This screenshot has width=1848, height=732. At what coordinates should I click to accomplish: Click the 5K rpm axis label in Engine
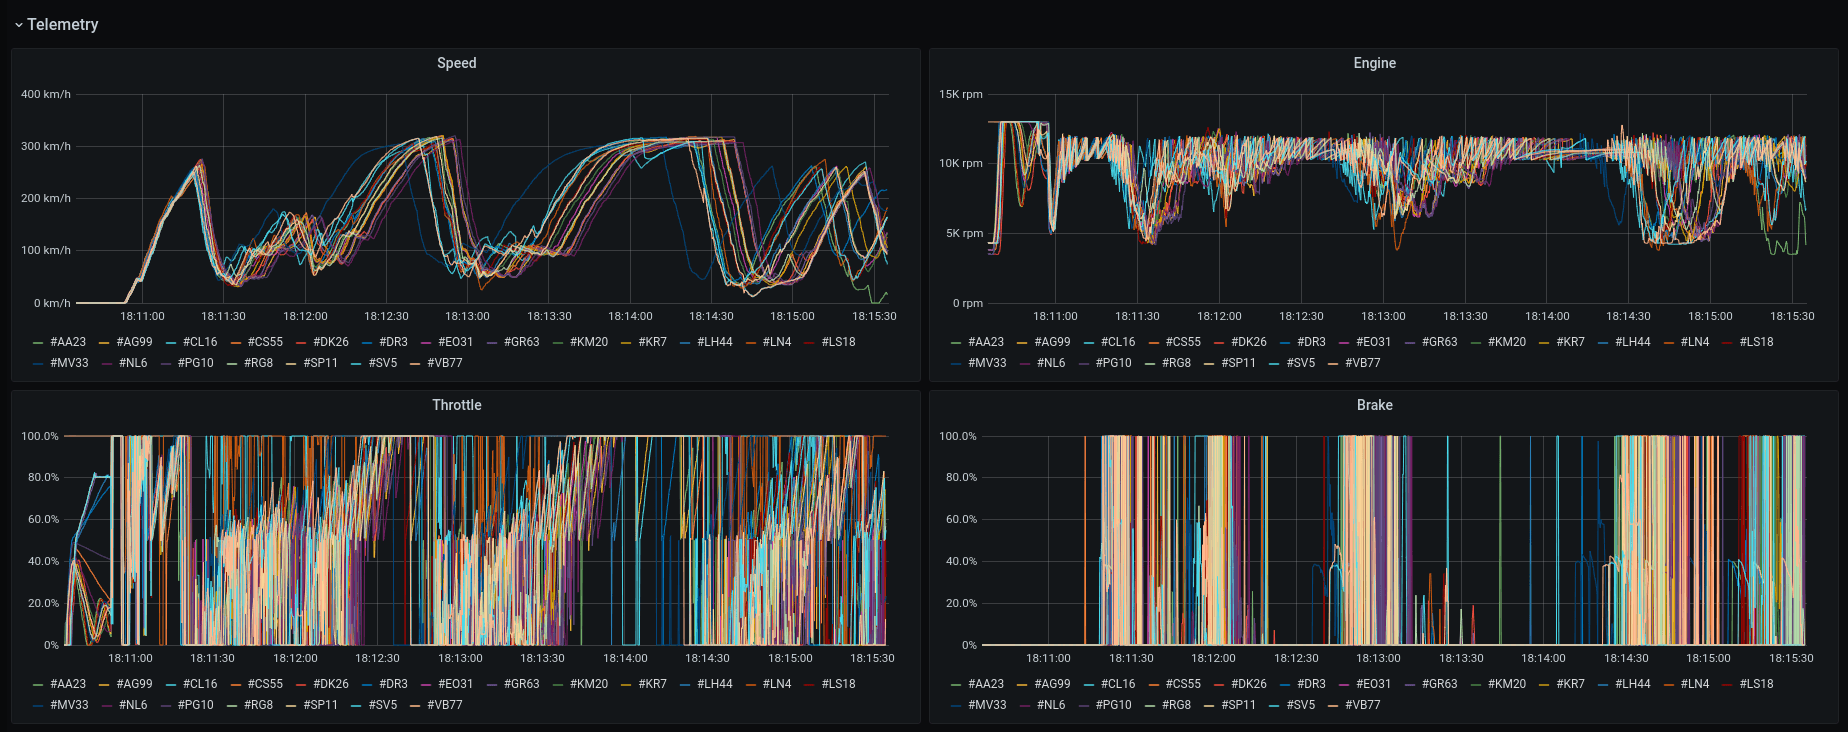pyautogui.click(x=964, y=233)
